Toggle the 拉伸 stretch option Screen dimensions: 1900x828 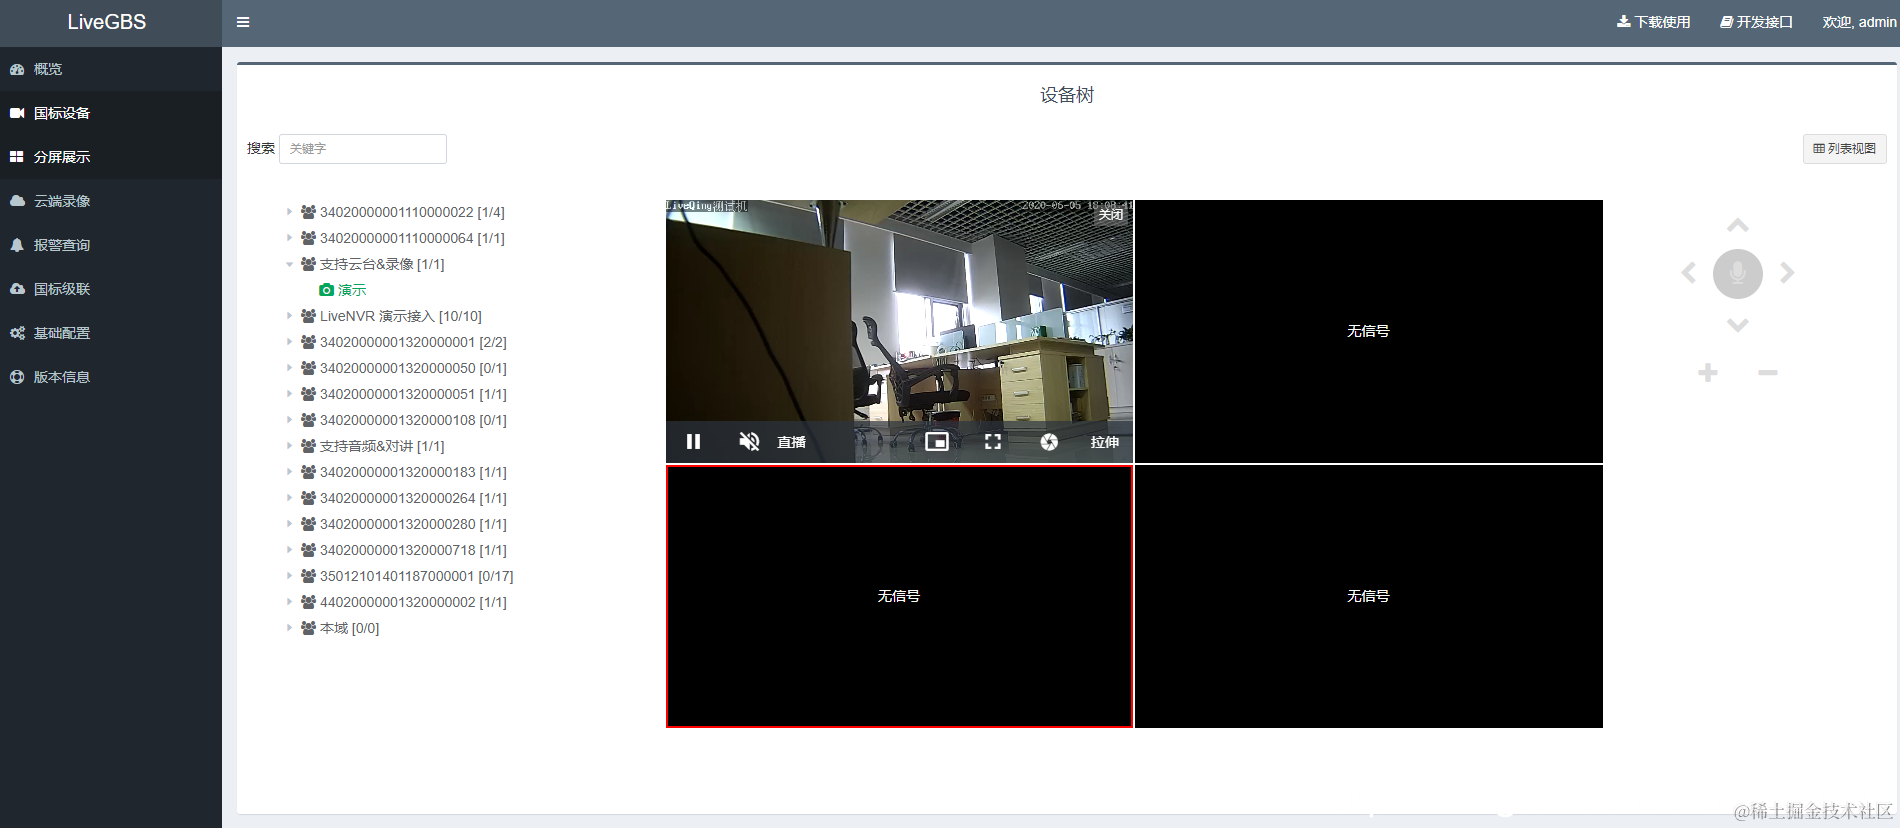1105,441
